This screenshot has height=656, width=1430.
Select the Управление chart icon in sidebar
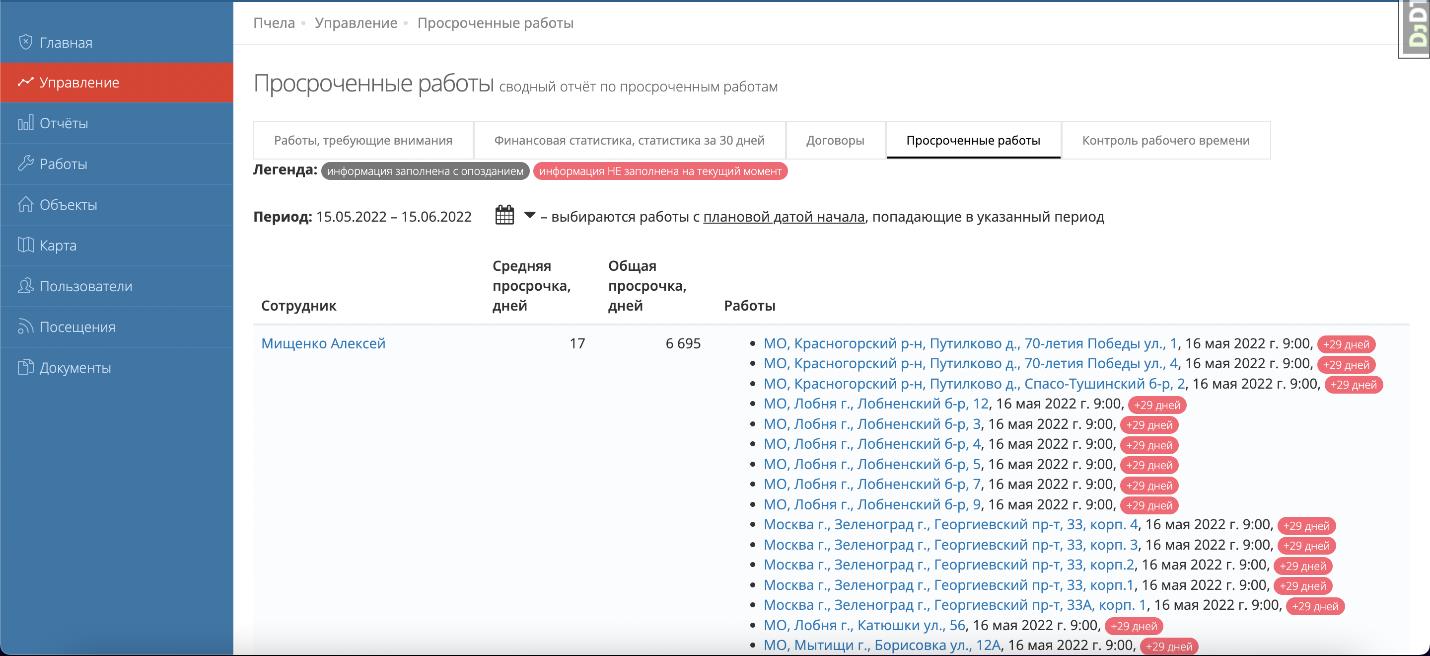click(26, 82)
